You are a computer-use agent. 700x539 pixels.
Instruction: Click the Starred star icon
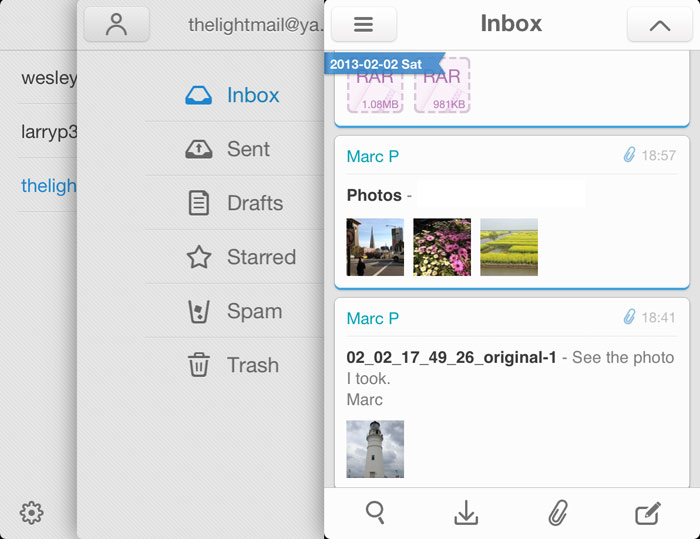coord(199,257)
